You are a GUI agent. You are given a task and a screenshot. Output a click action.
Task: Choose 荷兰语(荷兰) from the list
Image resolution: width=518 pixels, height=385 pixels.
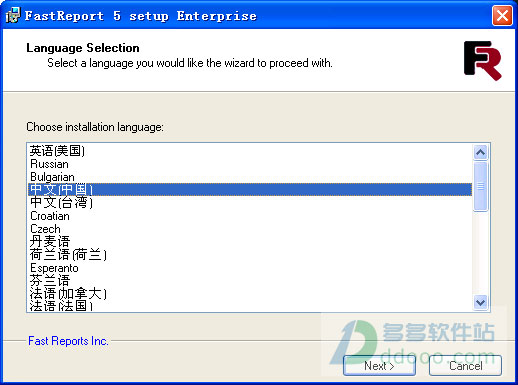coord(250,255)
